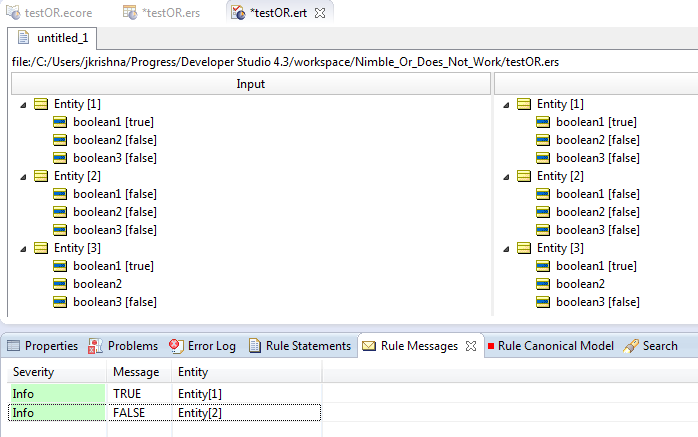Image resolution: width=698 pixels, height=437 pixels.
Task: Click the boolean1 [true] attribute icon under Input Entity [3]
Action: (x=60, y=266)
